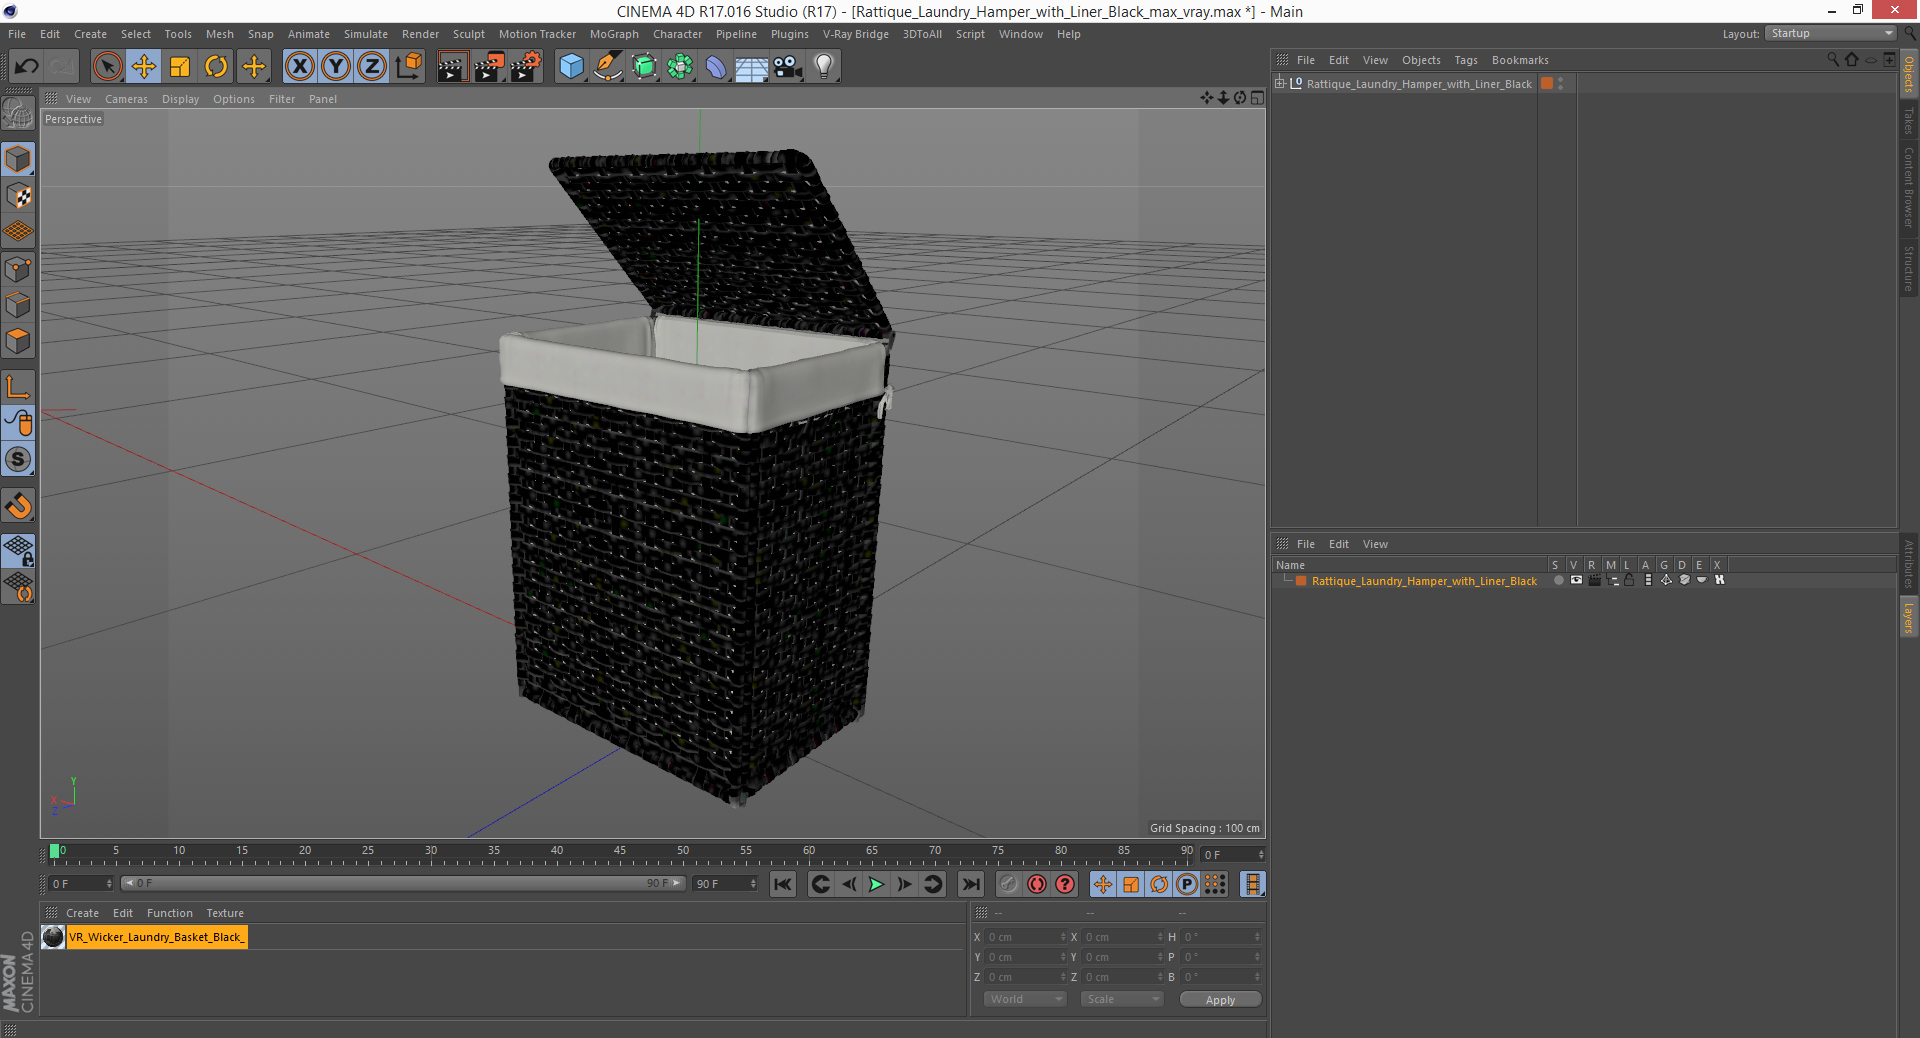Screen dimensions: 1920x1038
Task: Enable Axis mode icon
Action: [x=18, y=386]
